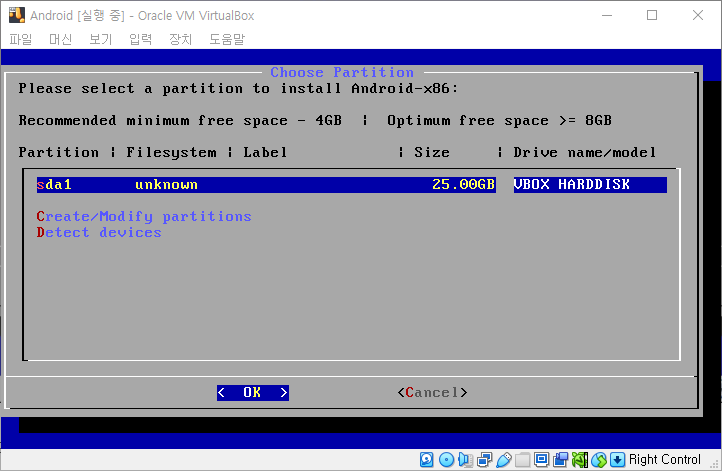This screenshot has height=471, width=722.
Task: Open the 장치 menu
Action: pyautogui.click(x=180, y=39)
